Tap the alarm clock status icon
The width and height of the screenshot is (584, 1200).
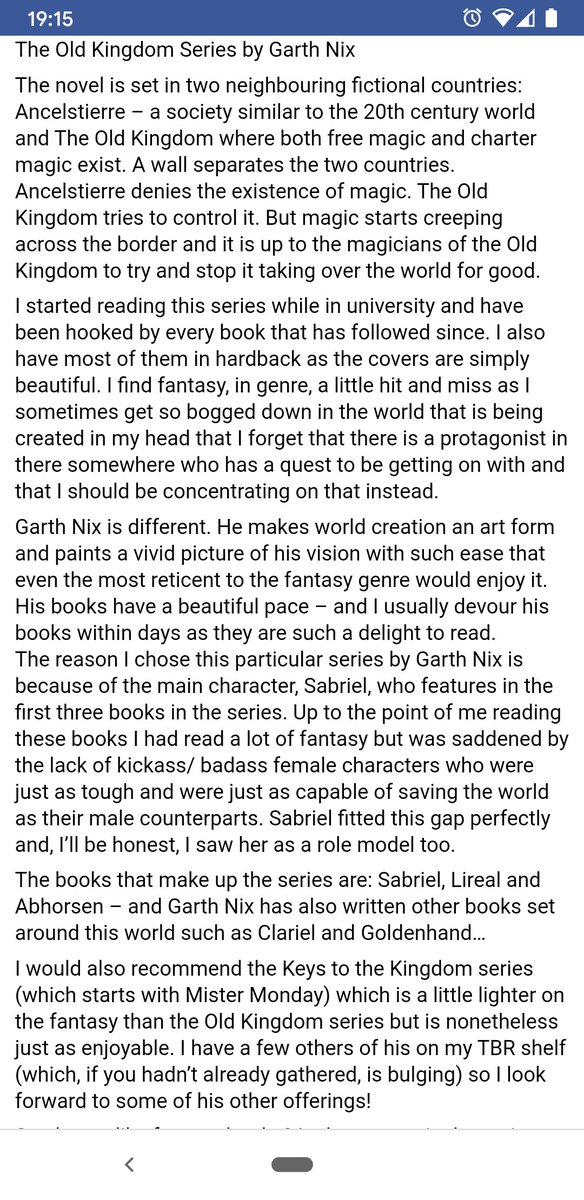(474, 17)
